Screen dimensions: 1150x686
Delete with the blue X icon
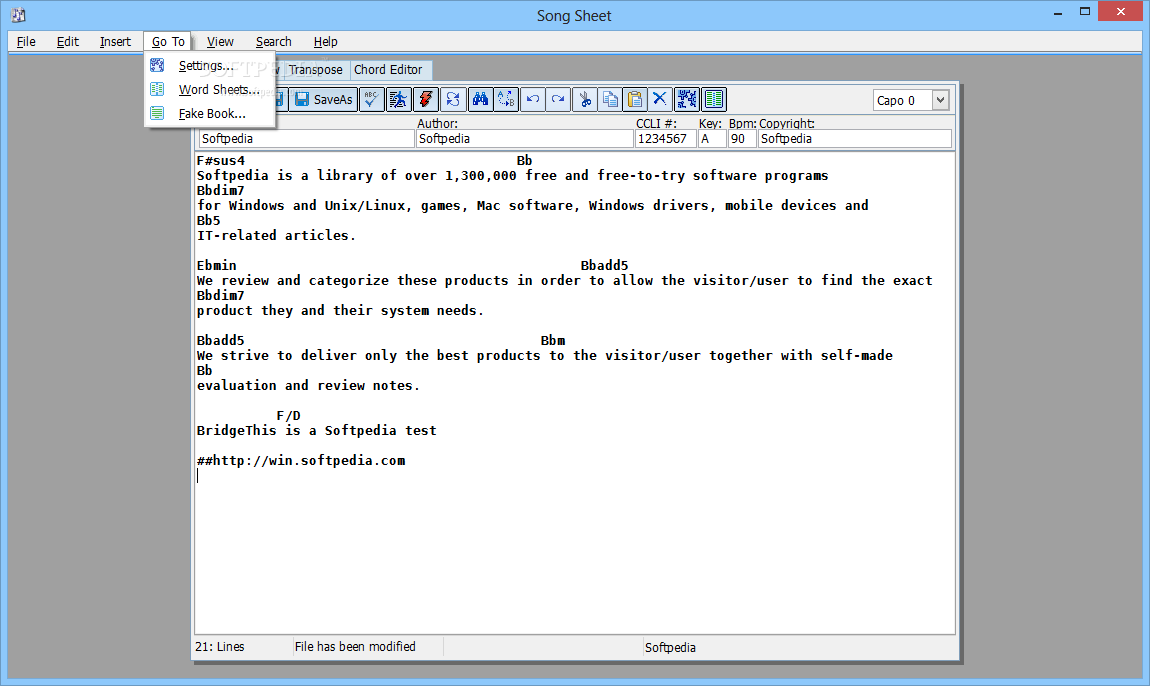coord(659,100)
